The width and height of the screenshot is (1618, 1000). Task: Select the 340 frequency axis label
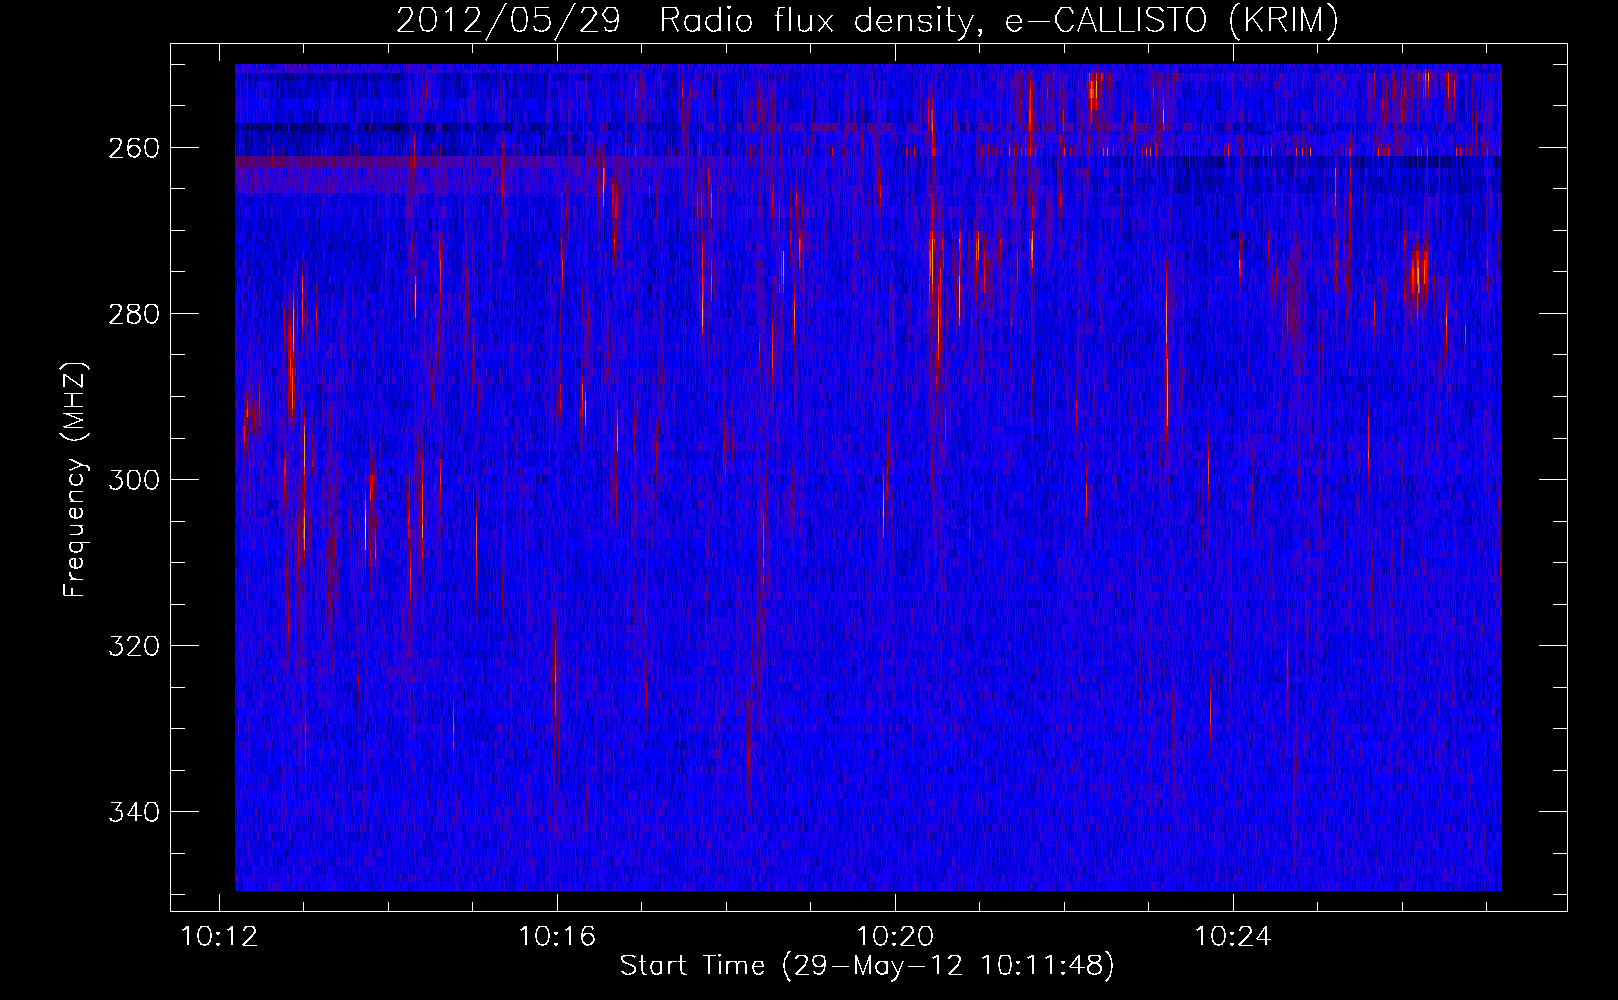point(132,812)
